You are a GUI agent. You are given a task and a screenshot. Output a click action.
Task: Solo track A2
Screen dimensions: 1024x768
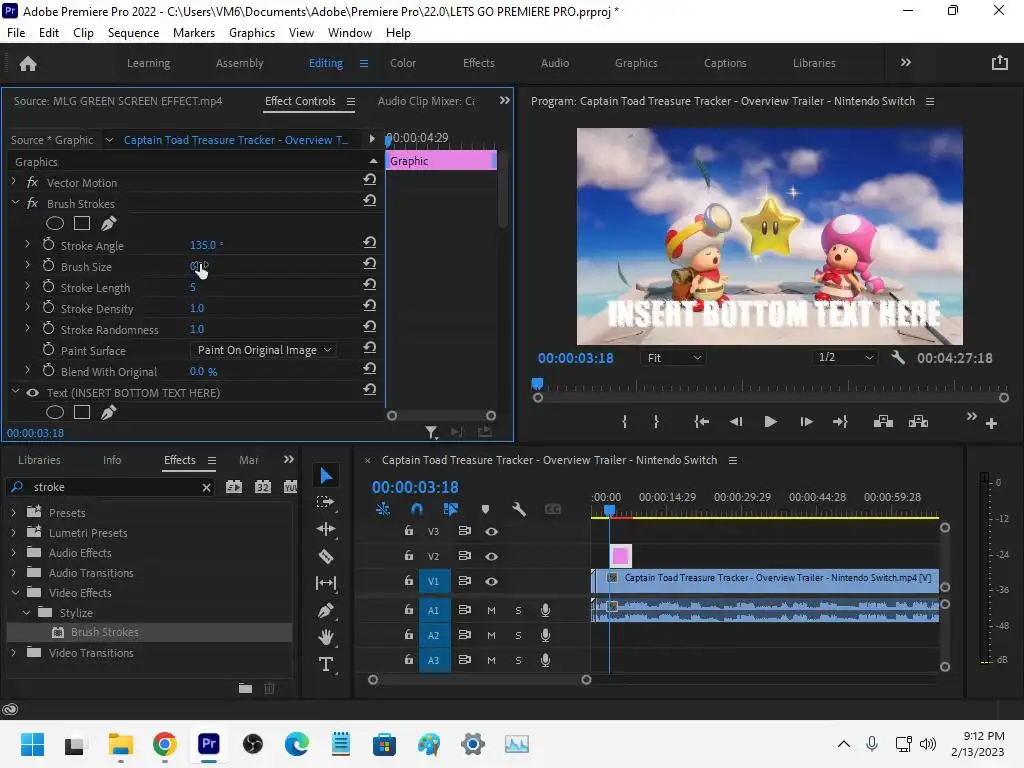pos(519,635)
